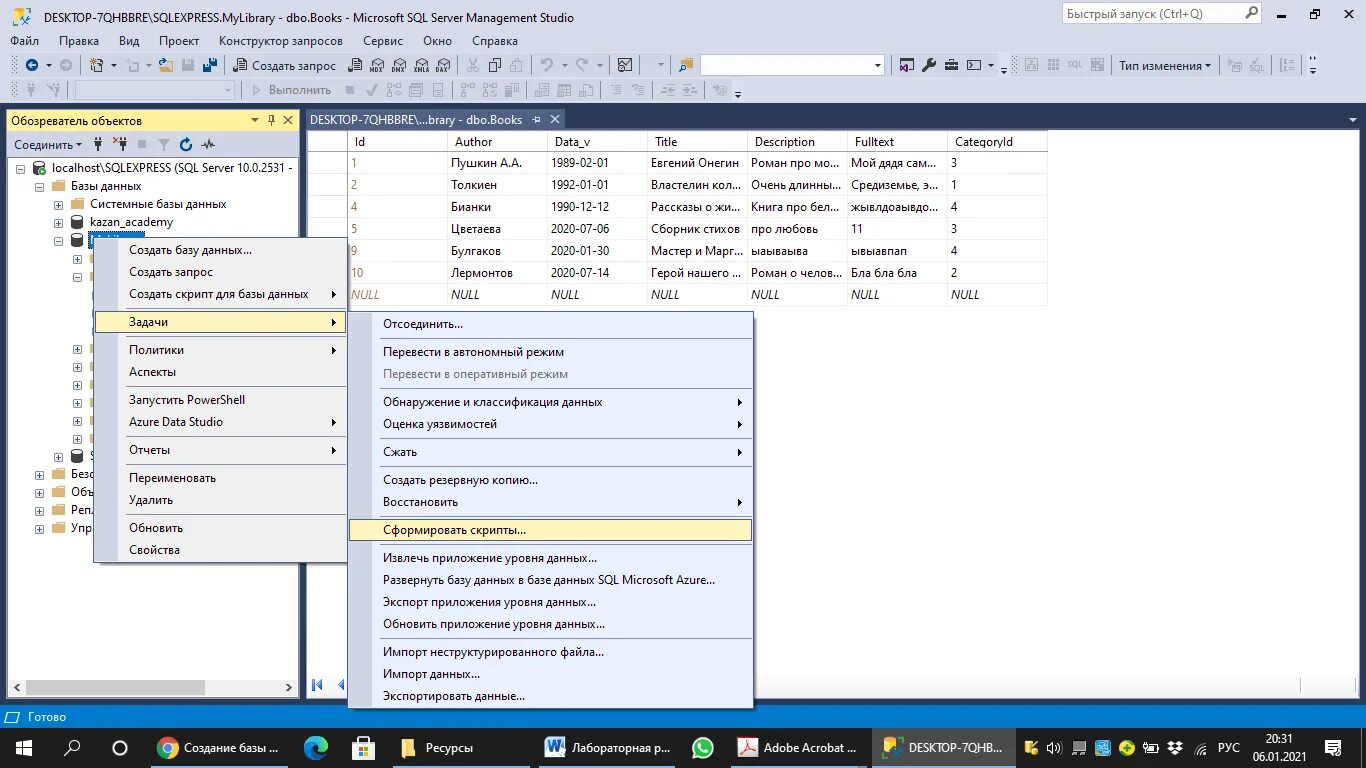The image size is (1366, 768).
Task: Click the toolbox briefcase icon
Action: click(x=951, y=65)
